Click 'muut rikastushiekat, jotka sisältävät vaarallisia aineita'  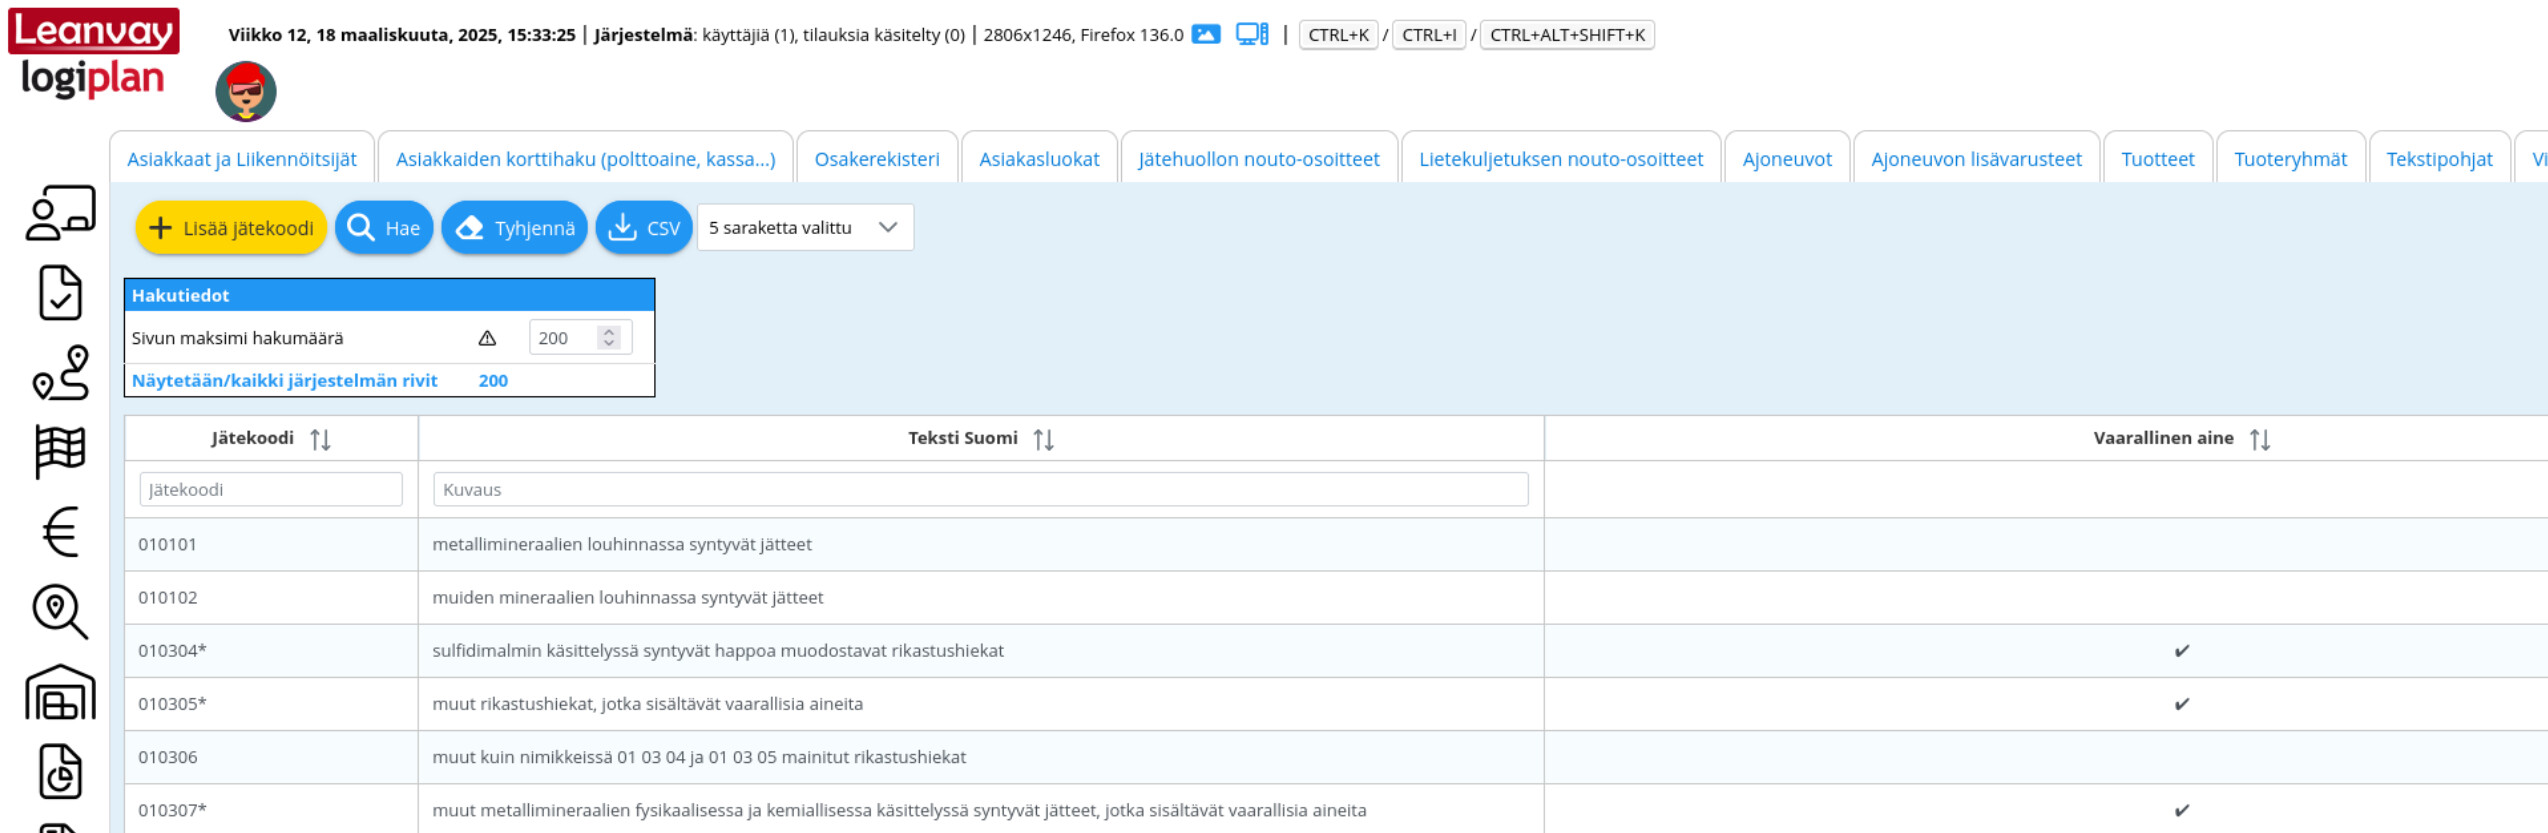coord(648,704)
